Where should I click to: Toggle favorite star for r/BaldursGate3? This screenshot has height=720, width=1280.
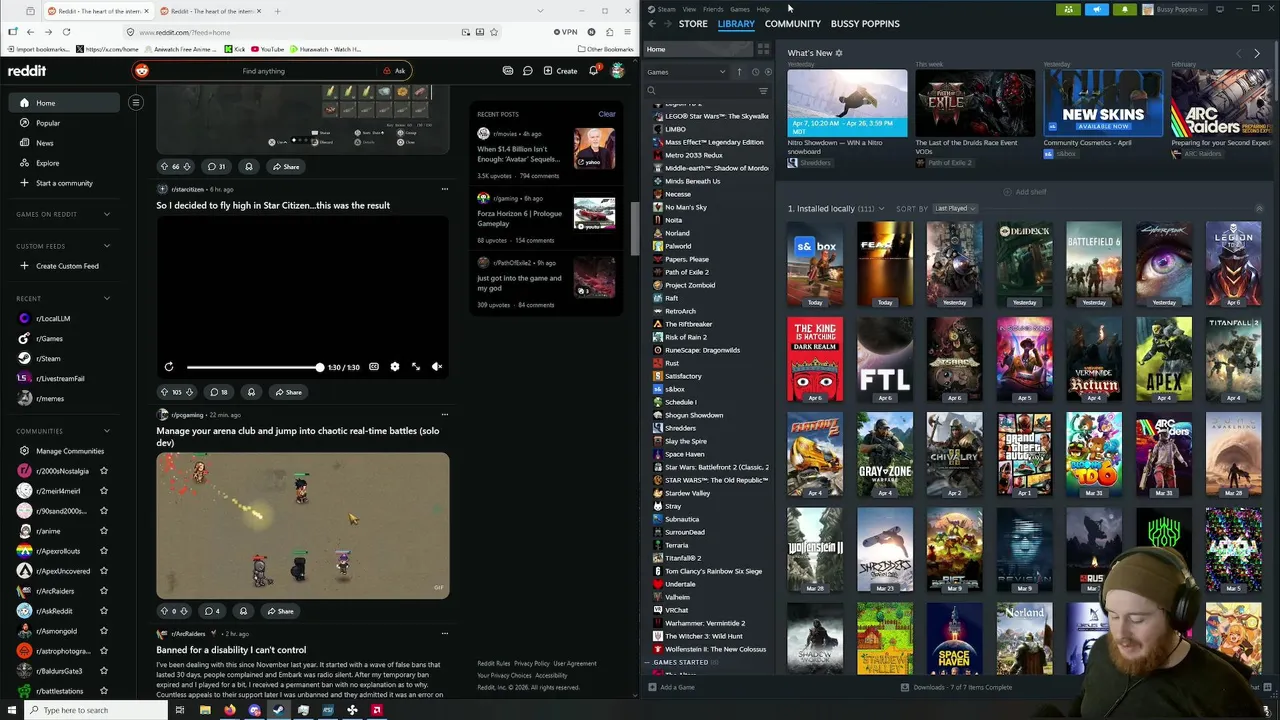[x=104, y=671]
